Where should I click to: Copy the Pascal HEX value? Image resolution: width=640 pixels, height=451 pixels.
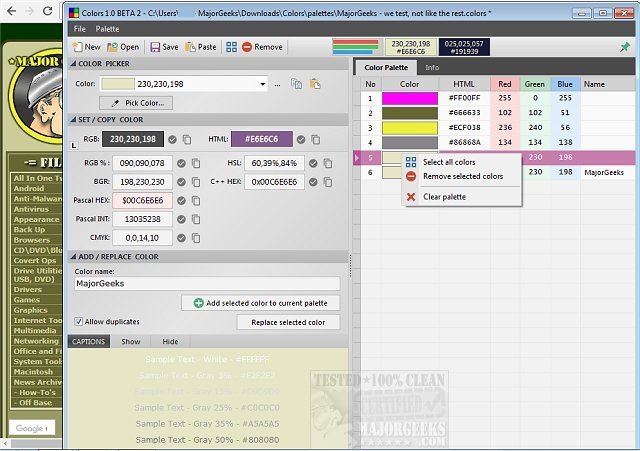tap(196, 201)
